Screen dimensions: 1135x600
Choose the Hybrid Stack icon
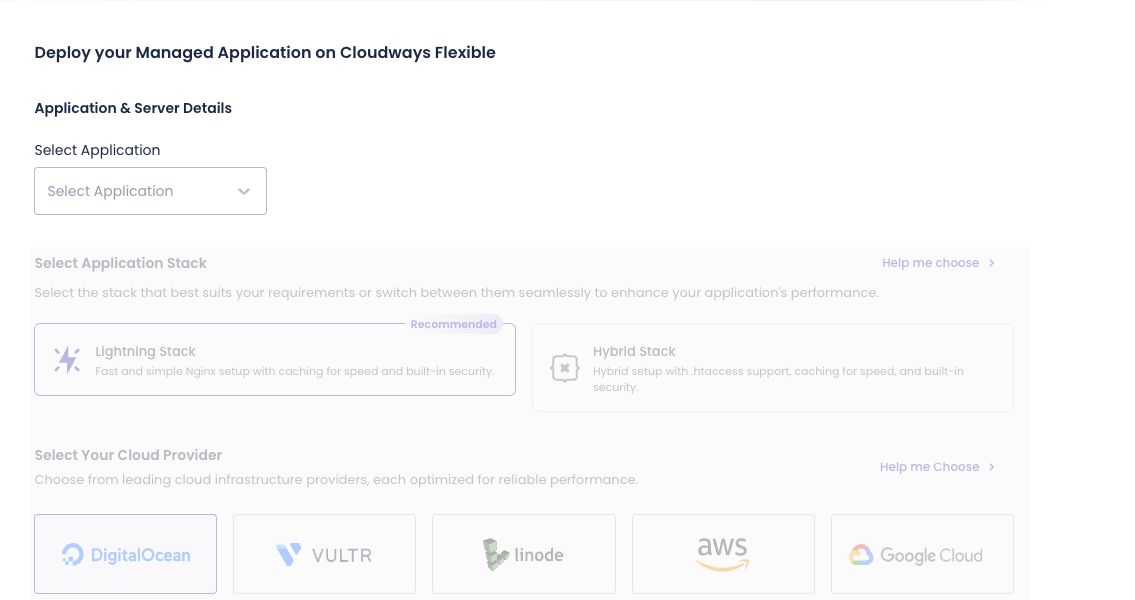pyautogui.click(x=565, y=368)
